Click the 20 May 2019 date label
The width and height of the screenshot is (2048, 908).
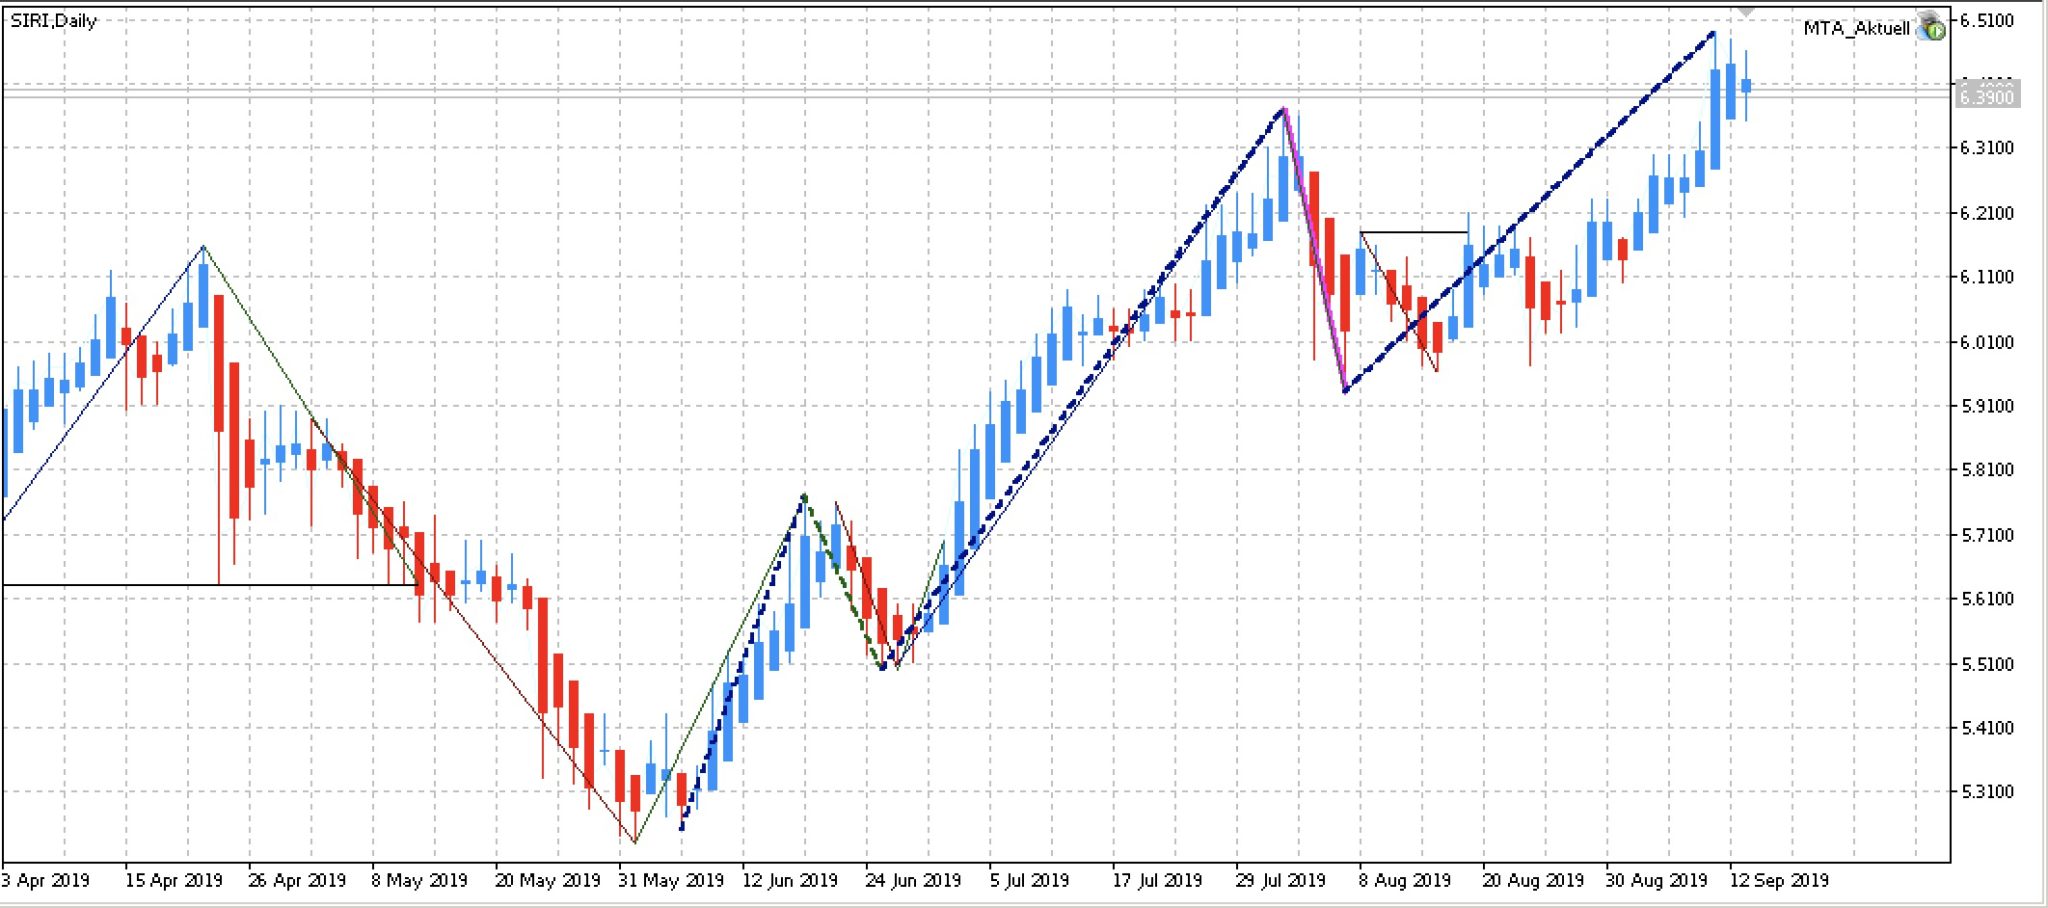click(548, 880)
